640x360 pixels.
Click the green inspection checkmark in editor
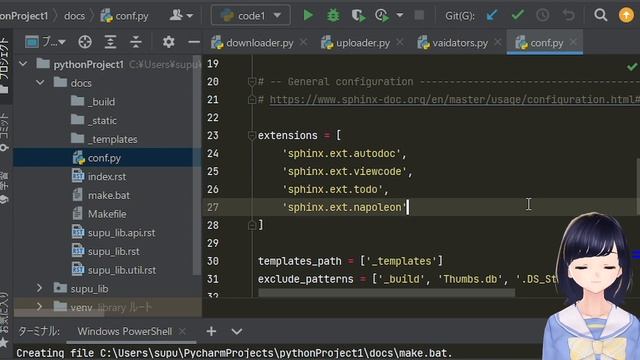click(632, 67)
